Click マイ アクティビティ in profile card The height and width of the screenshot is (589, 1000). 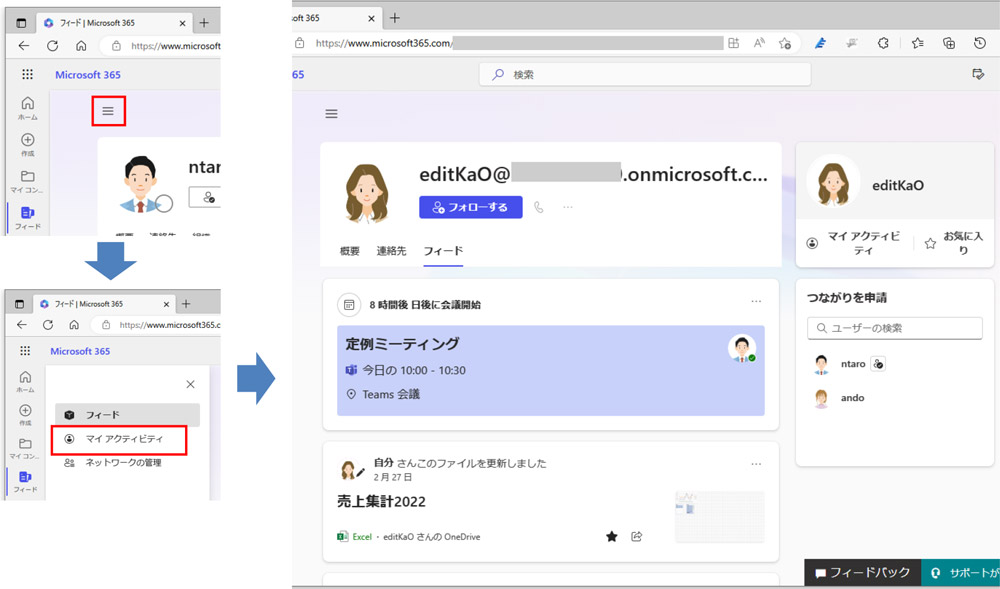[856, 243]
